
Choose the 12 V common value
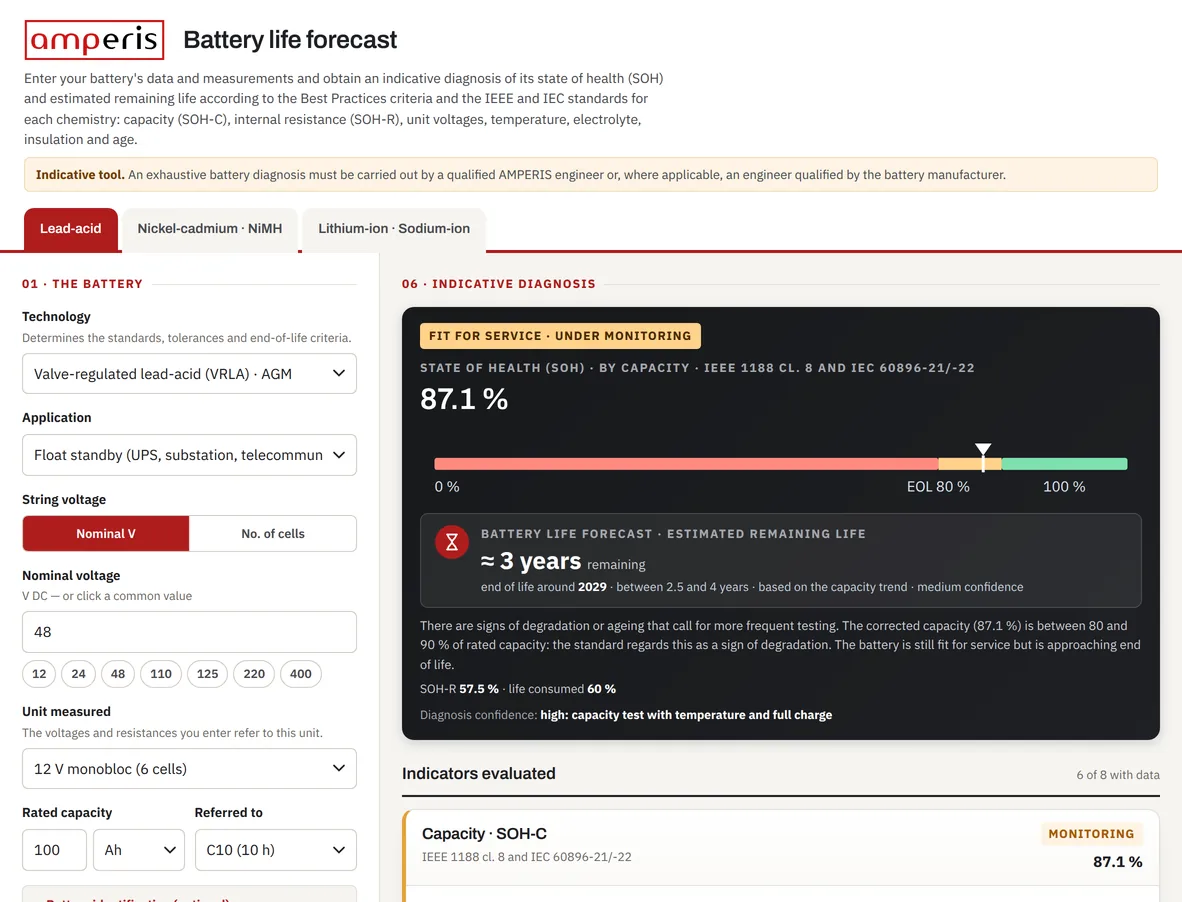(39, 674)
